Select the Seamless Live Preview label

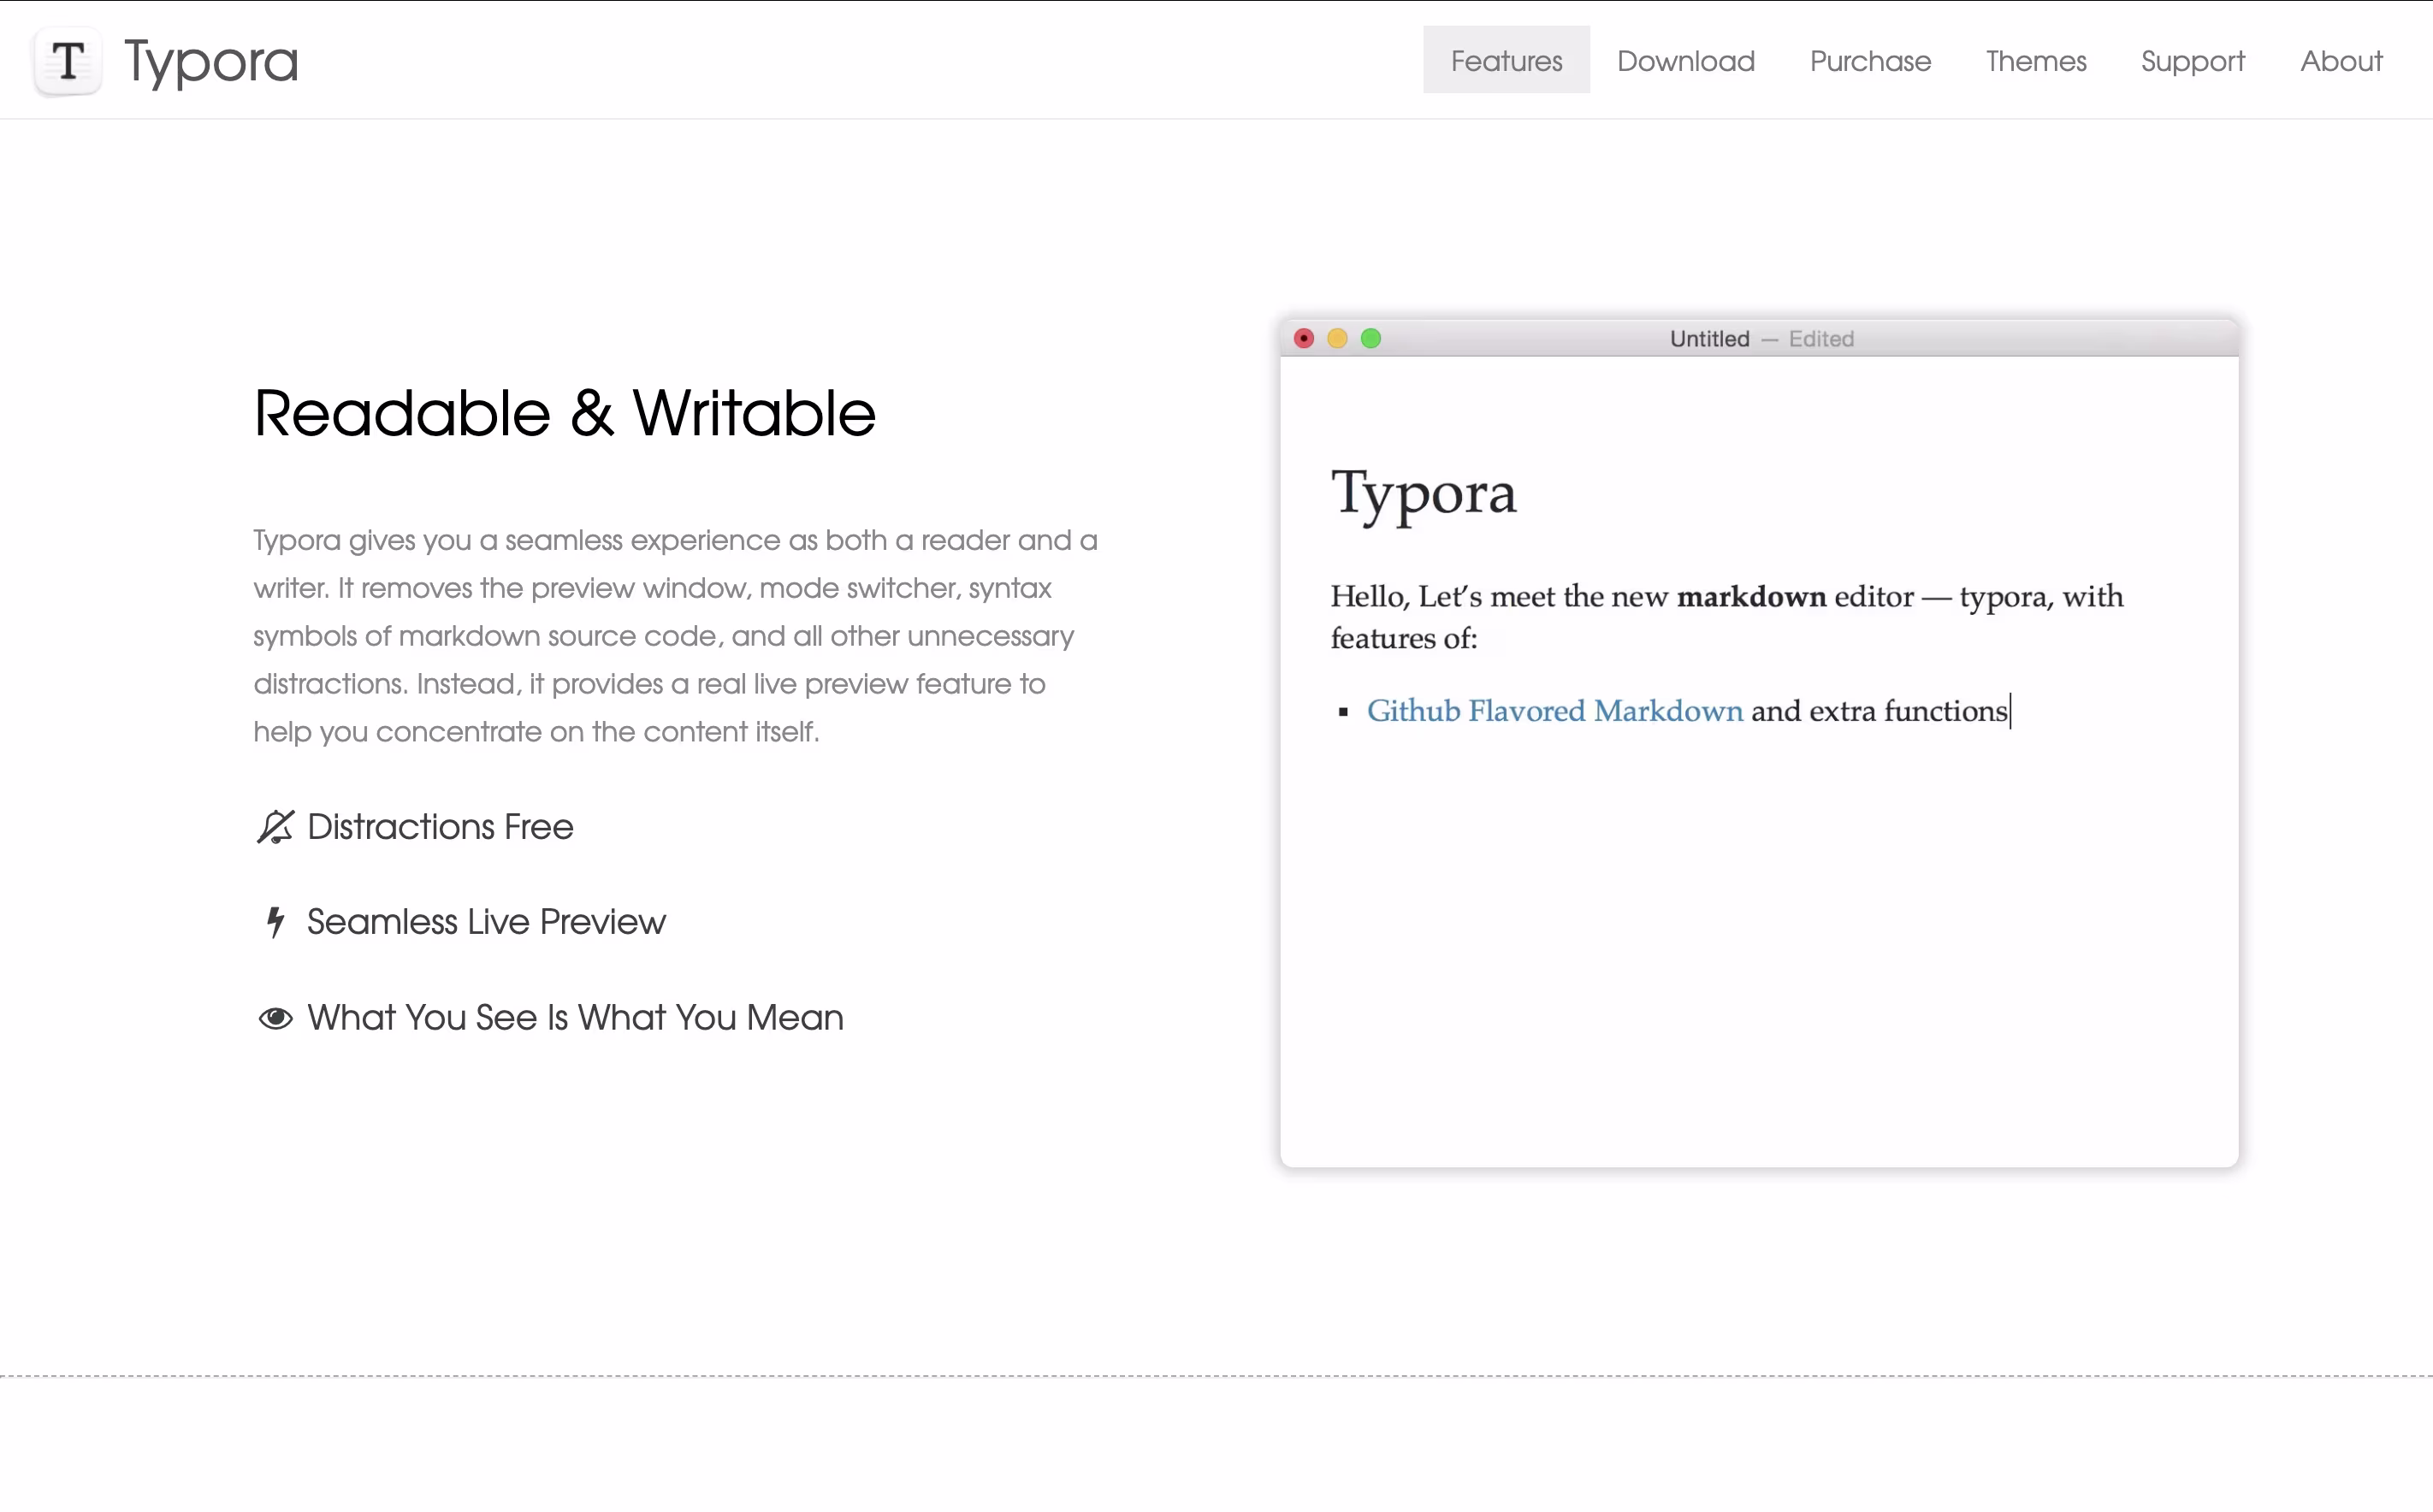[486, 922]
